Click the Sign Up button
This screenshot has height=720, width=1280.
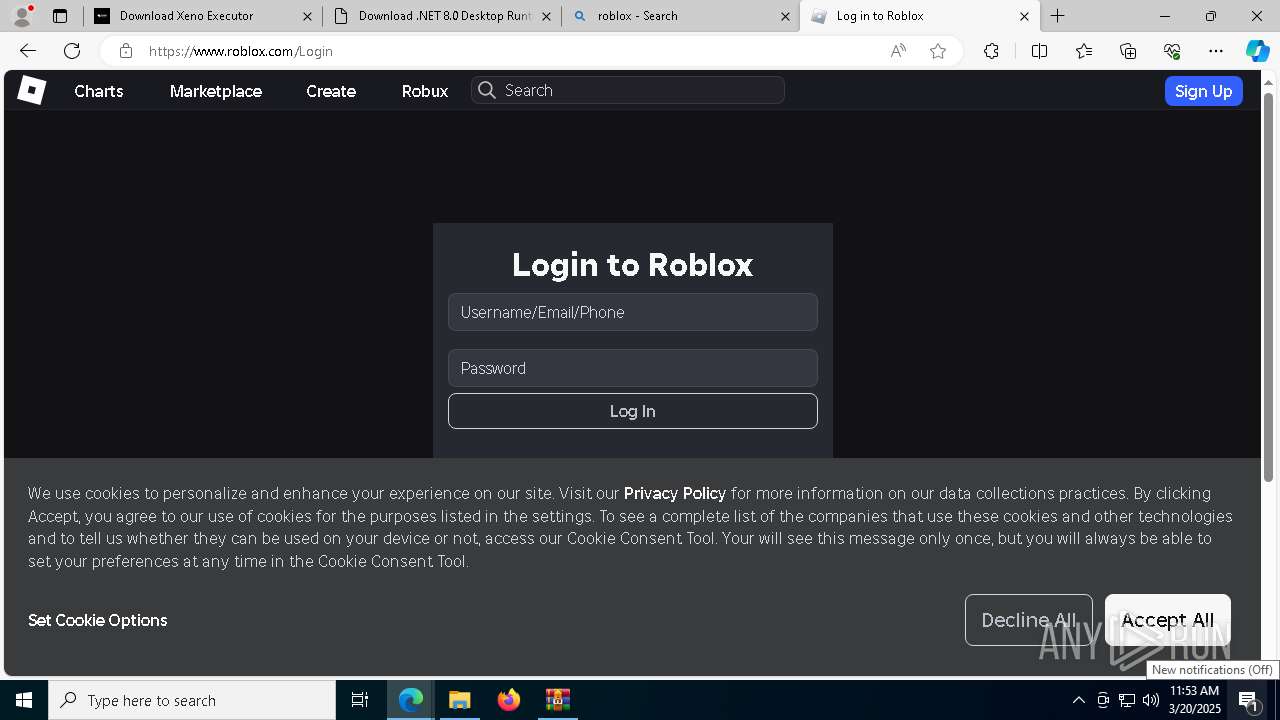tap(1204, 91)
